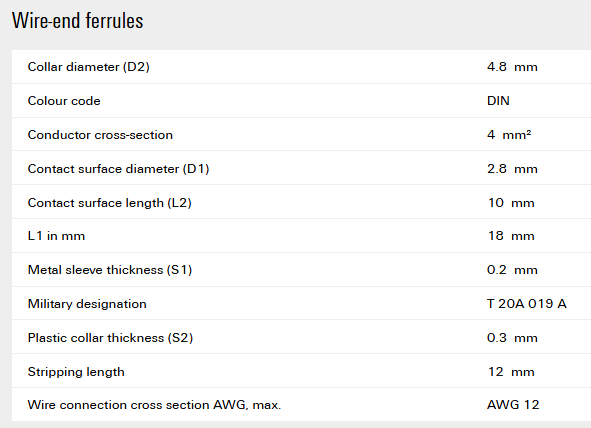Select the Metal sleeve thickness (S1) label
This screenshot has width=591, height=428.
[110, 270]
